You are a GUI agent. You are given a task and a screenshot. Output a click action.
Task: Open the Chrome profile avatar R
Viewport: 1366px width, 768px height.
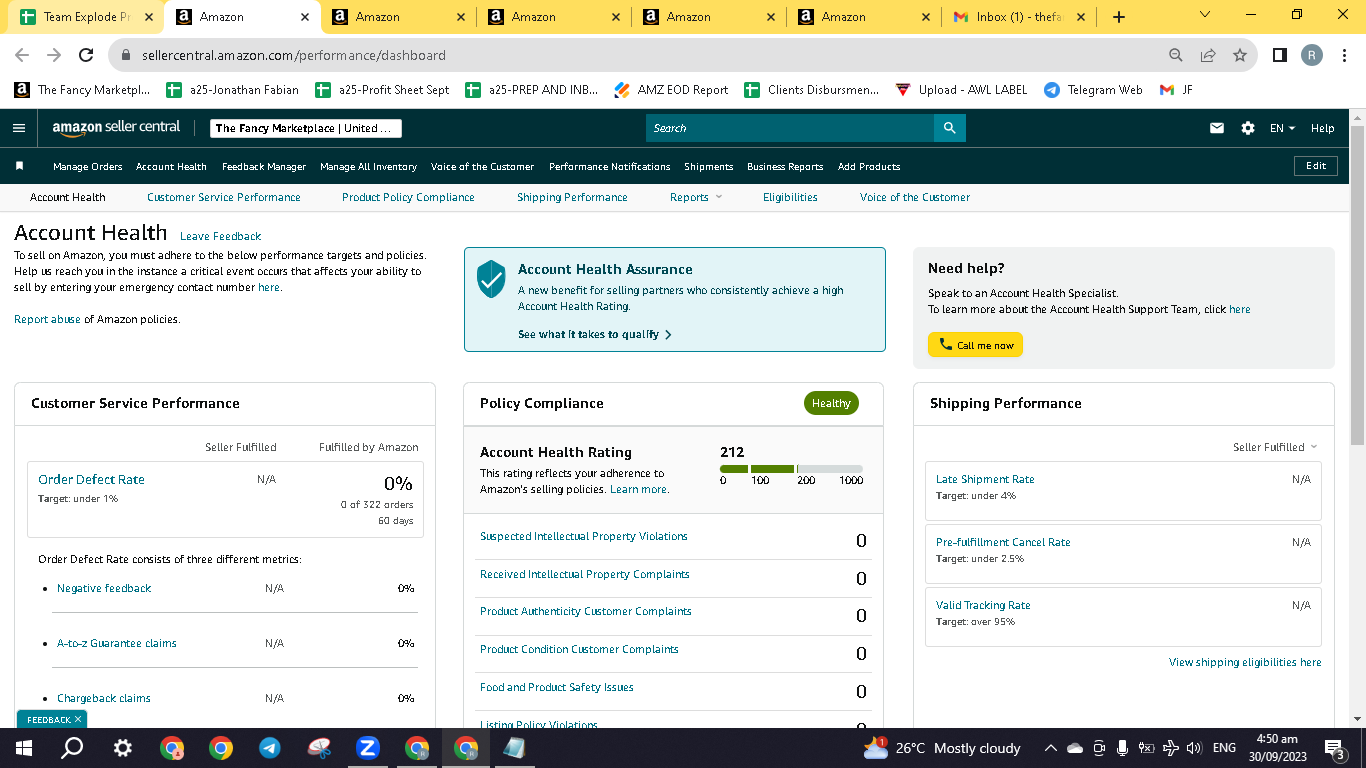pyautogui.click(x=1312, y=55)
